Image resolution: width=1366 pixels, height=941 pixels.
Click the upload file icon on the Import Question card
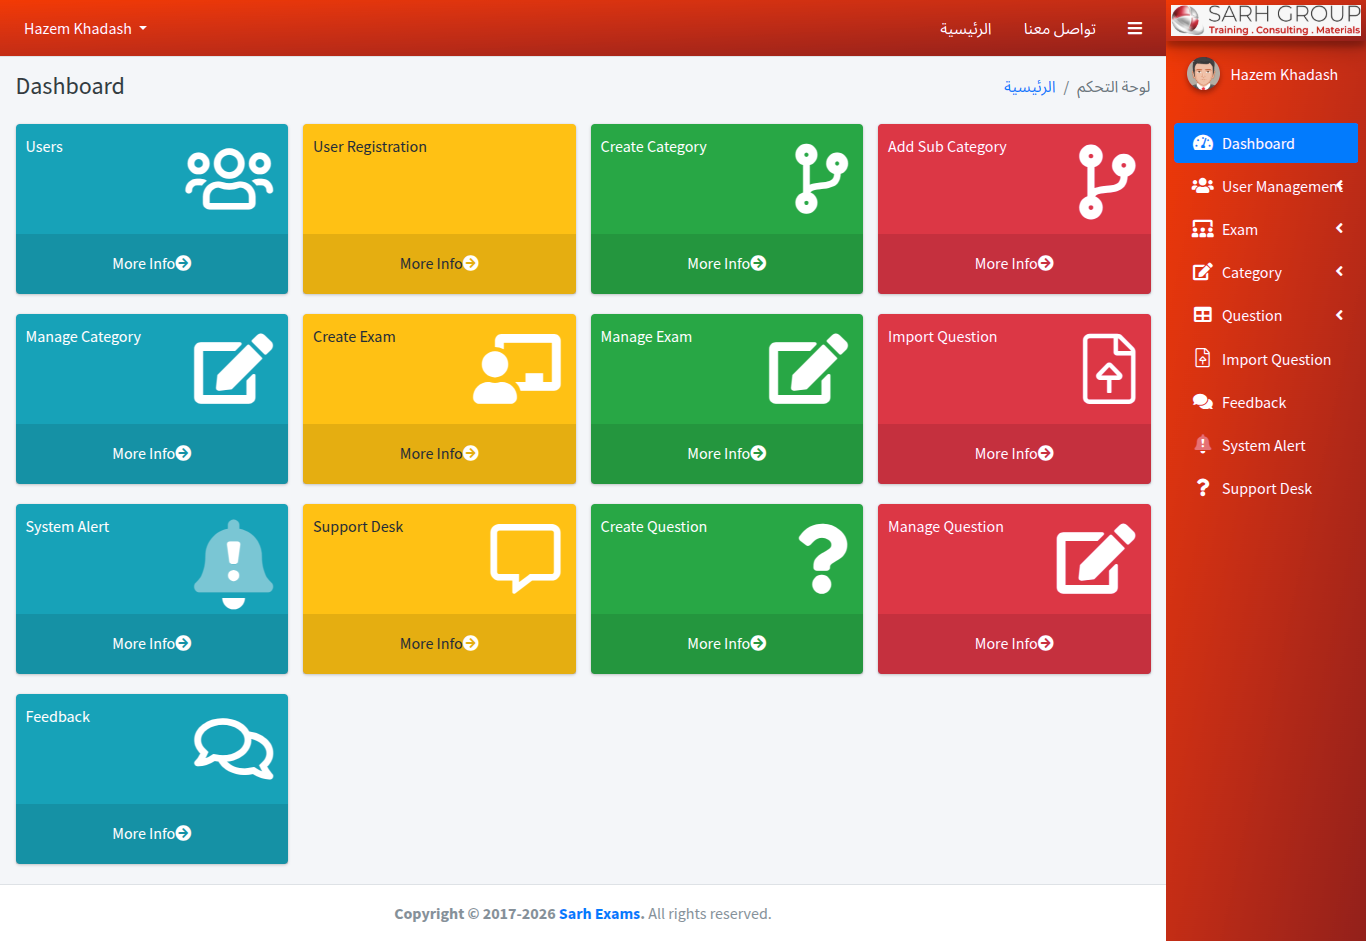1108,369
